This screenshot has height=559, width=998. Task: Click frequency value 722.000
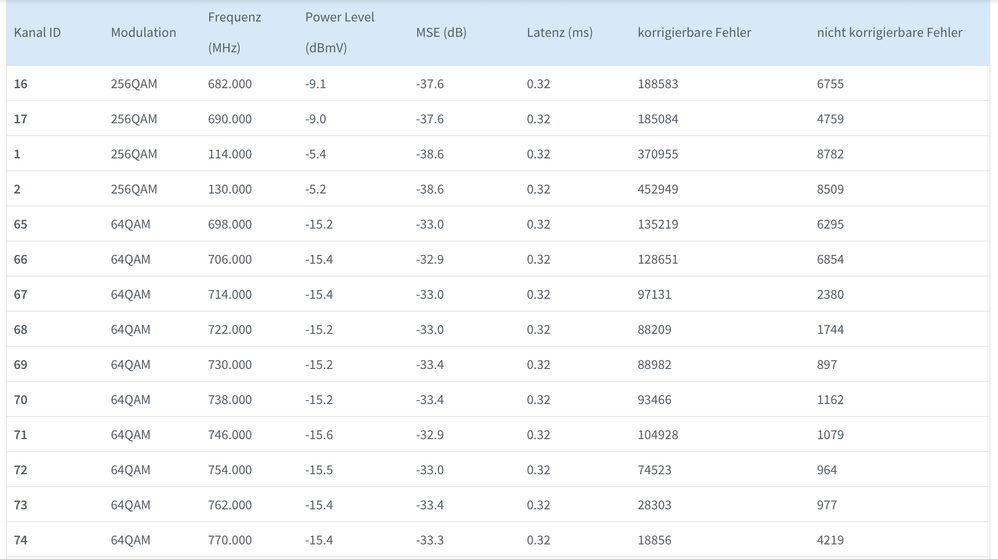point(230,329)
